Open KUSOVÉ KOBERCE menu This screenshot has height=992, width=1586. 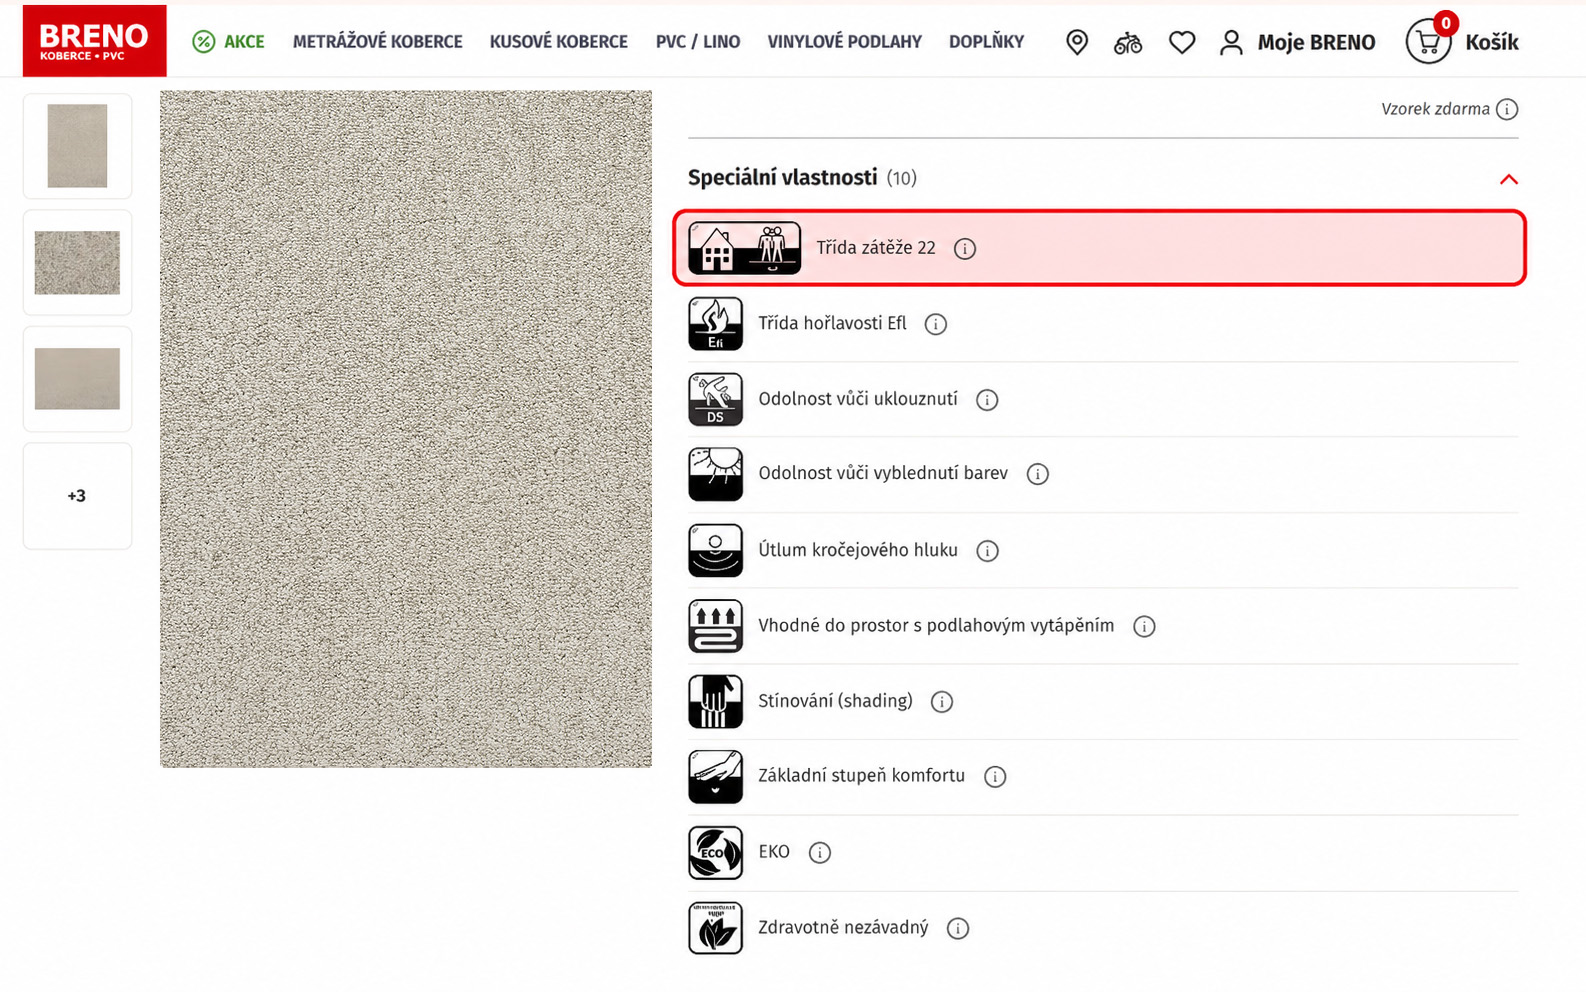[558, 42]
